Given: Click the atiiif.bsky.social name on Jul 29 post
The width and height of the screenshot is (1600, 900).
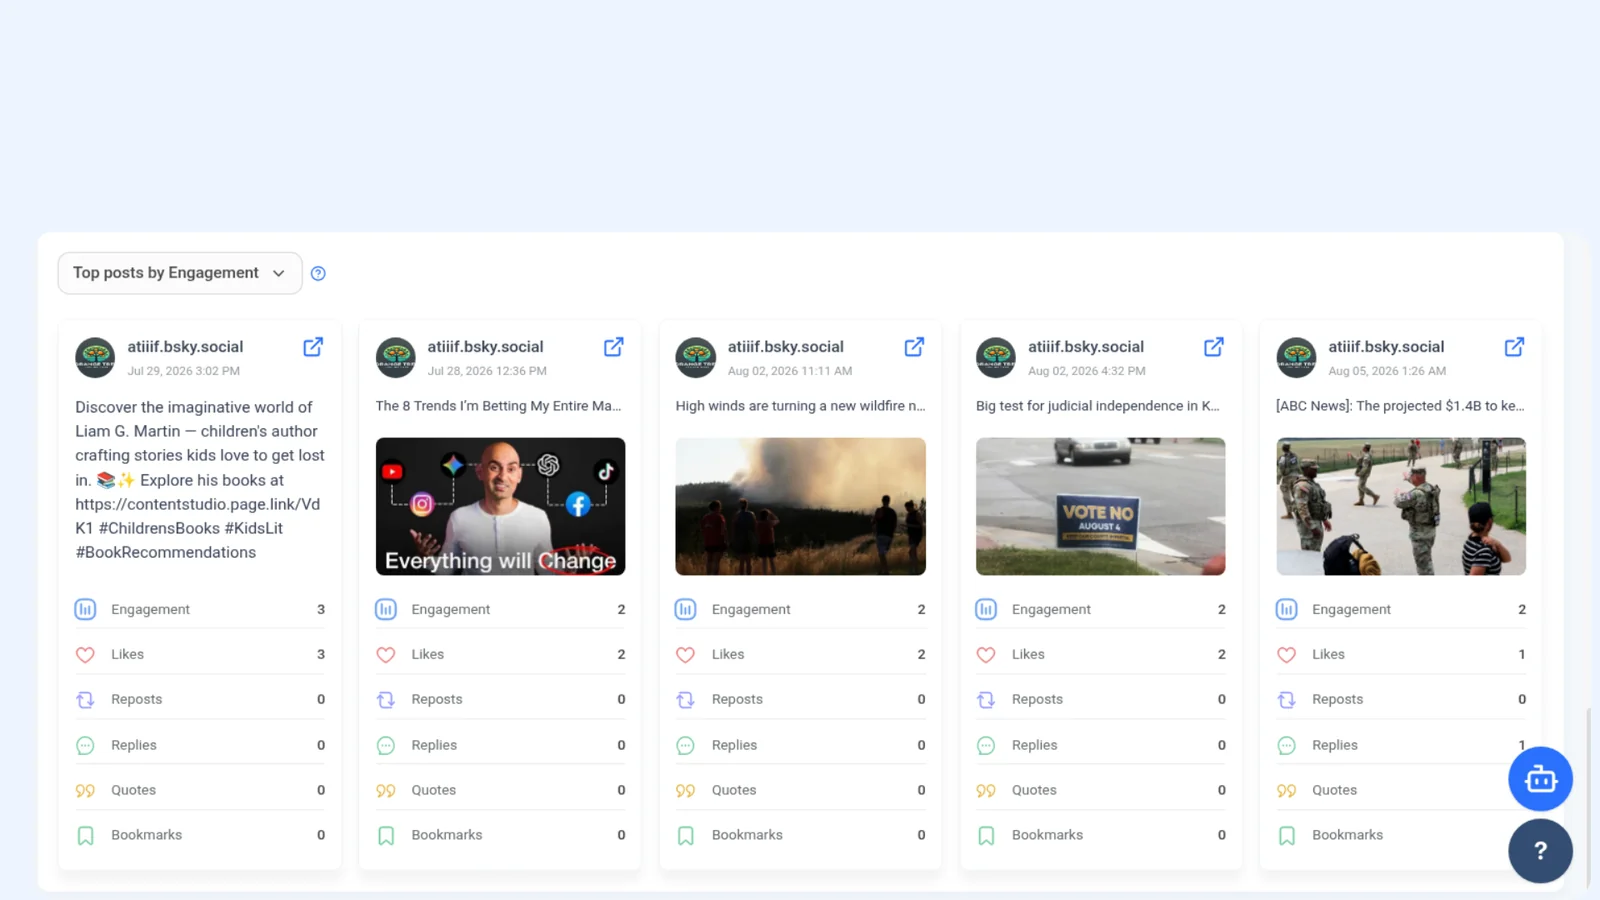Looking at the screenshot, I should [185, 347].
